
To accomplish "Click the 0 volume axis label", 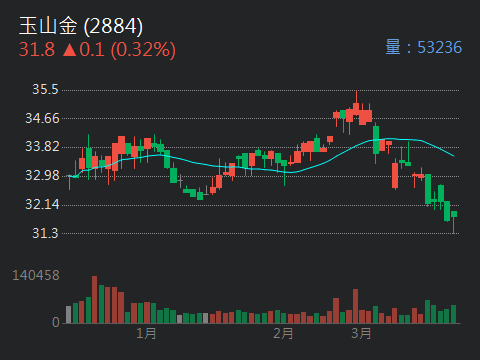I will point(56,322).
